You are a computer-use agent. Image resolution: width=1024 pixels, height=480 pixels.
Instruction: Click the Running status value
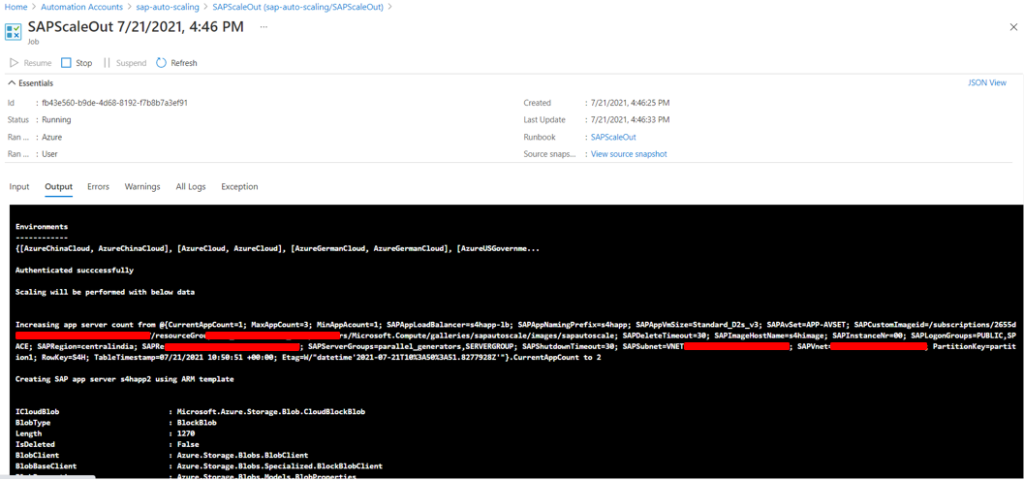pos(57,120)
